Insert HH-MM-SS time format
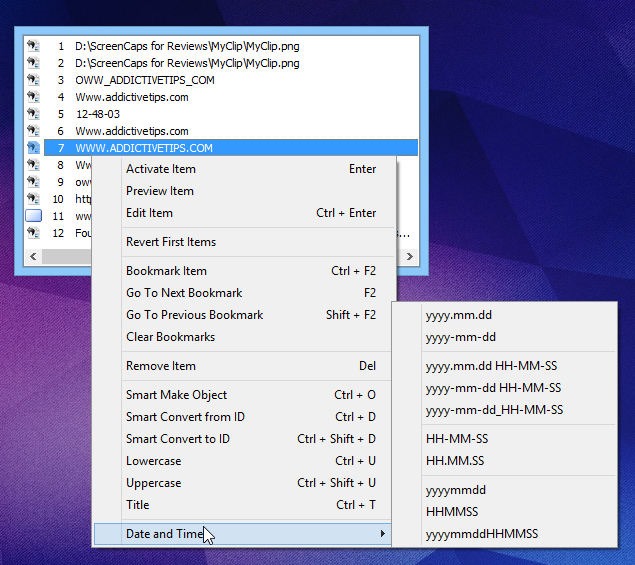This screenshot has width=635, height=565. (505, 439)
